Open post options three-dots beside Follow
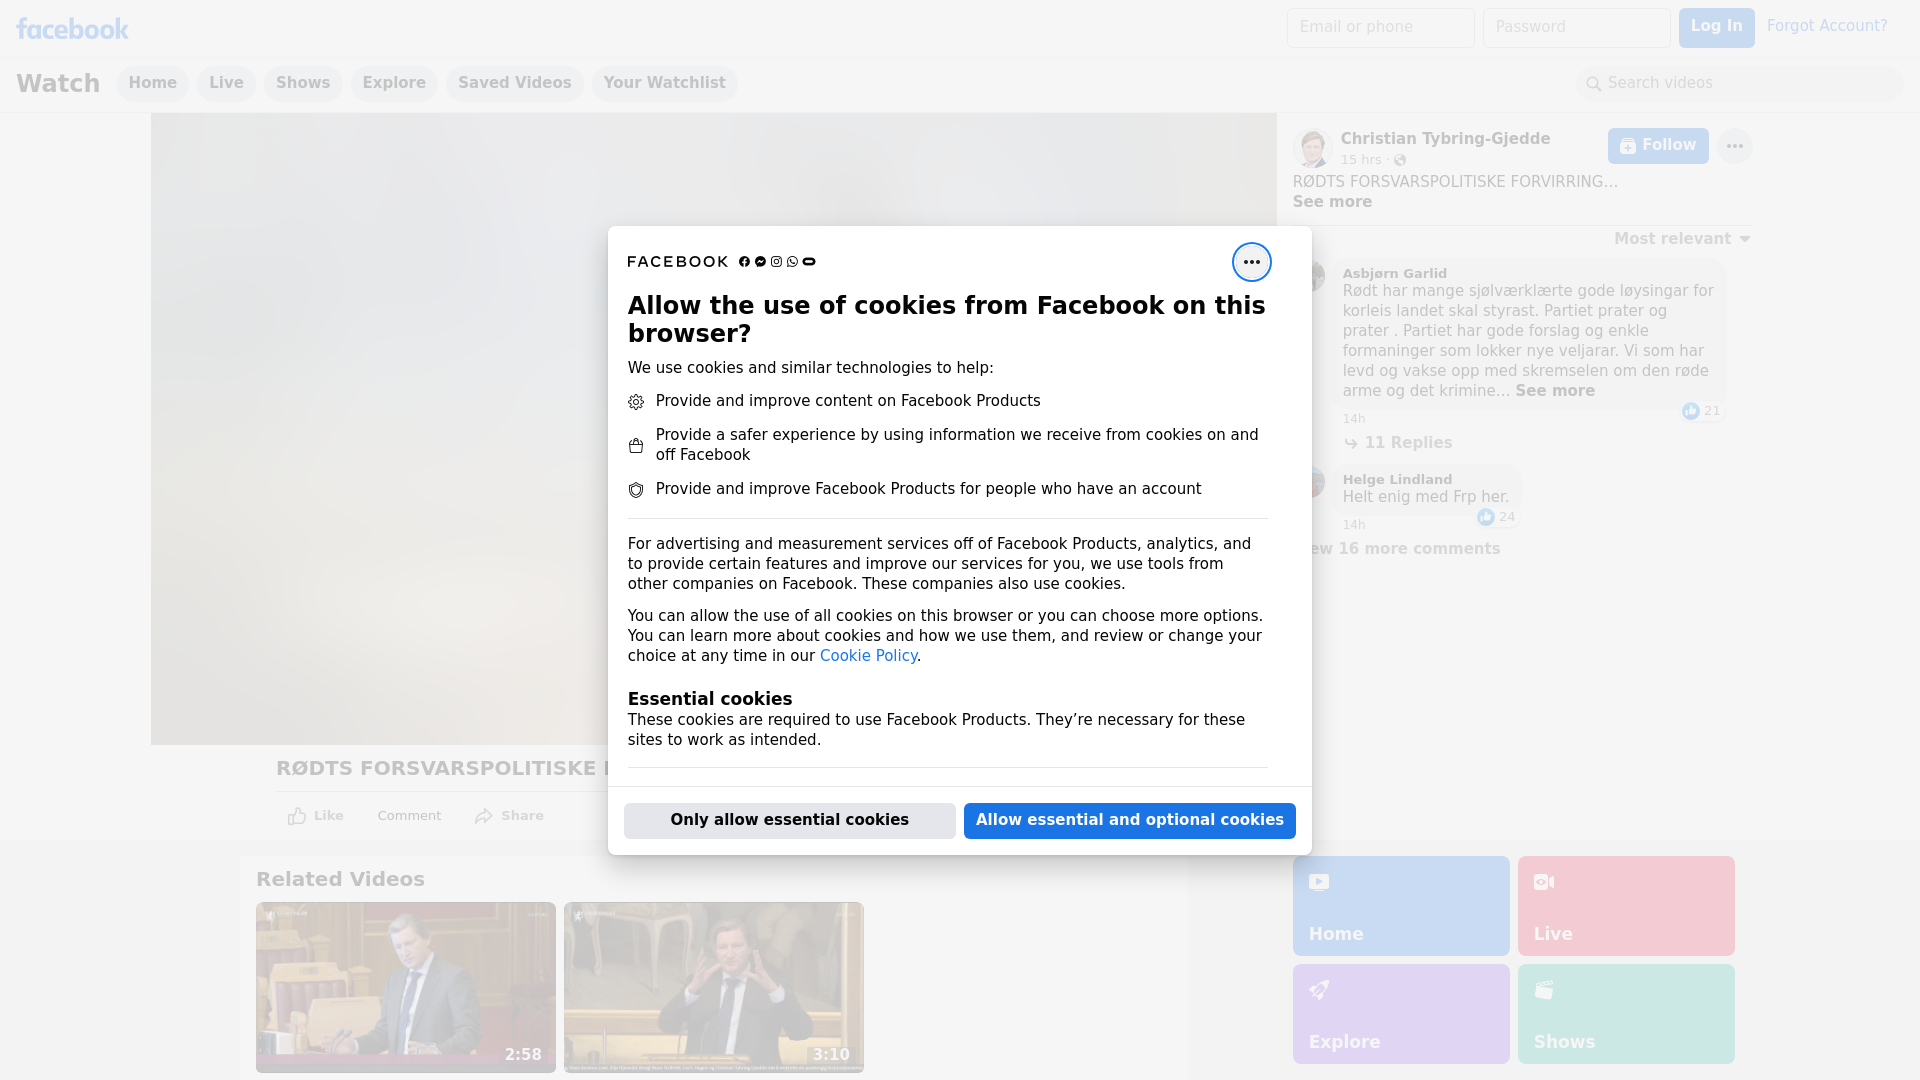 (1734, 146)
